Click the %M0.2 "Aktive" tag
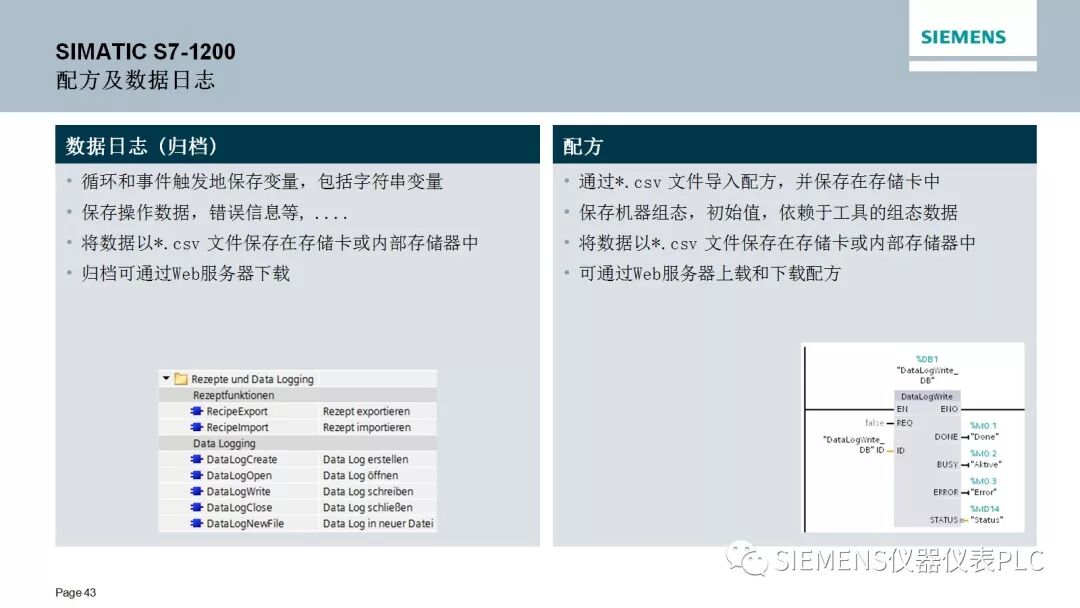Screen dimensions: 1080x608 [986, 459]
